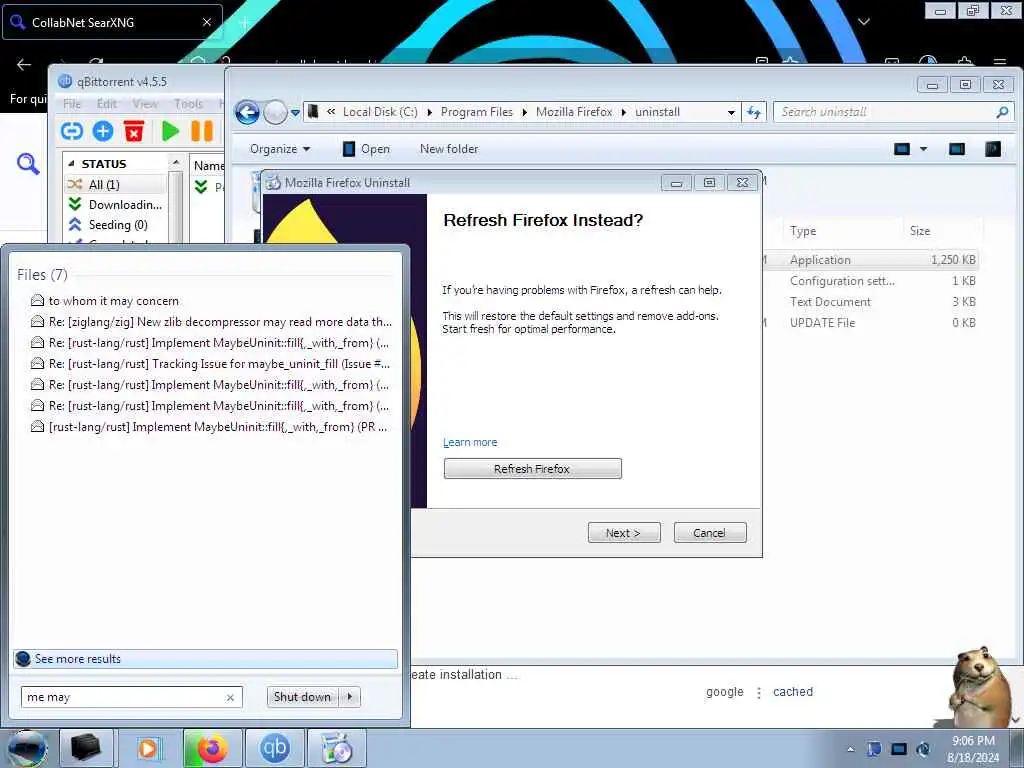Select the Text Document row
Image resolution: width=1024 pixels, height=768 pixels.
[x=871, y=302]
